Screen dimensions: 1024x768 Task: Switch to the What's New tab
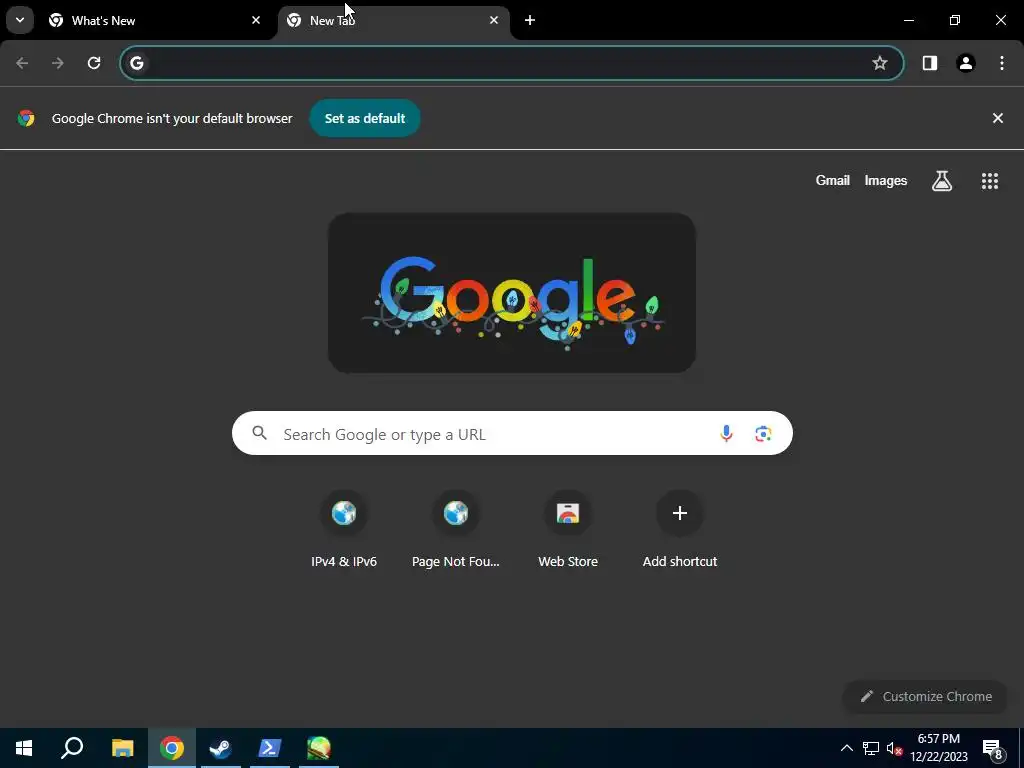tap(155, 20)
